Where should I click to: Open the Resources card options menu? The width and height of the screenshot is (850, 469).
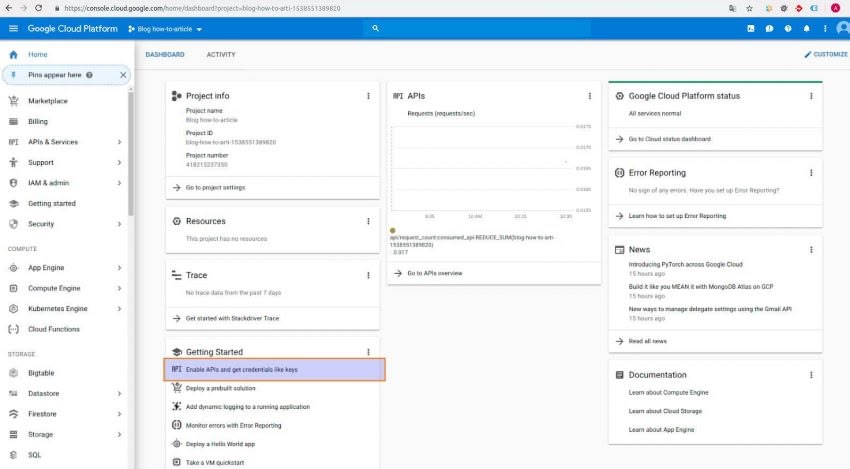[x=368, y=221]
